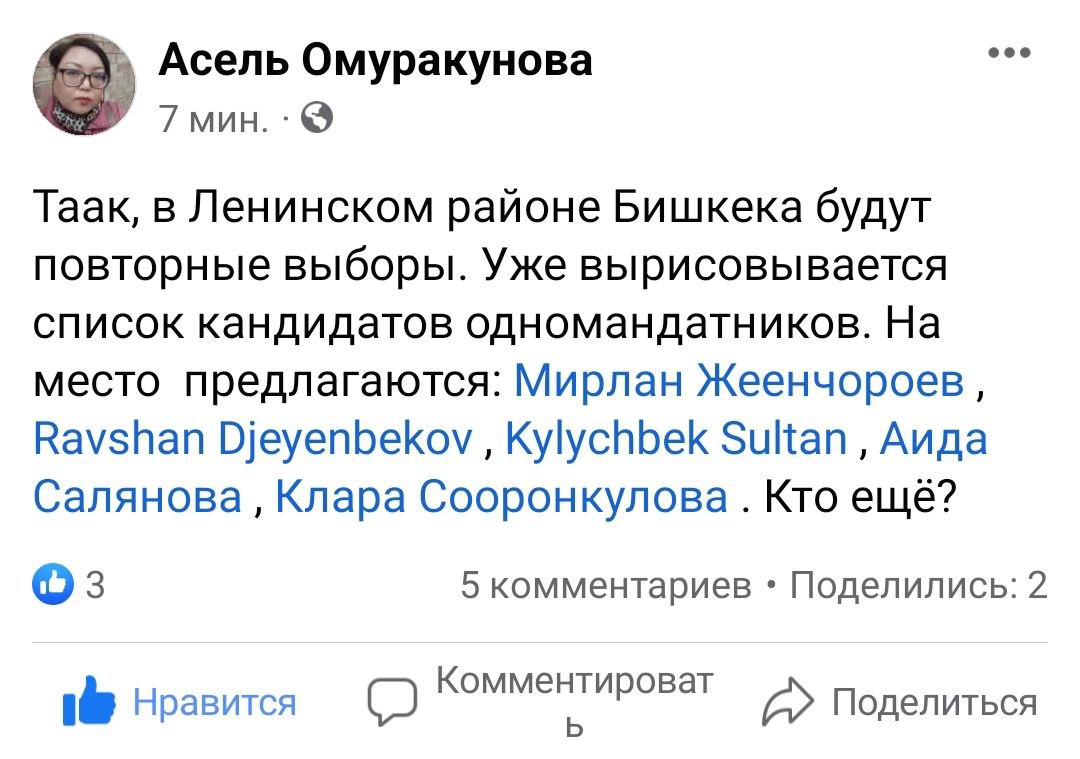Open Асель Омуракунова profile name
Viewport: 1080px width, 759px height.
click(376, 61)
